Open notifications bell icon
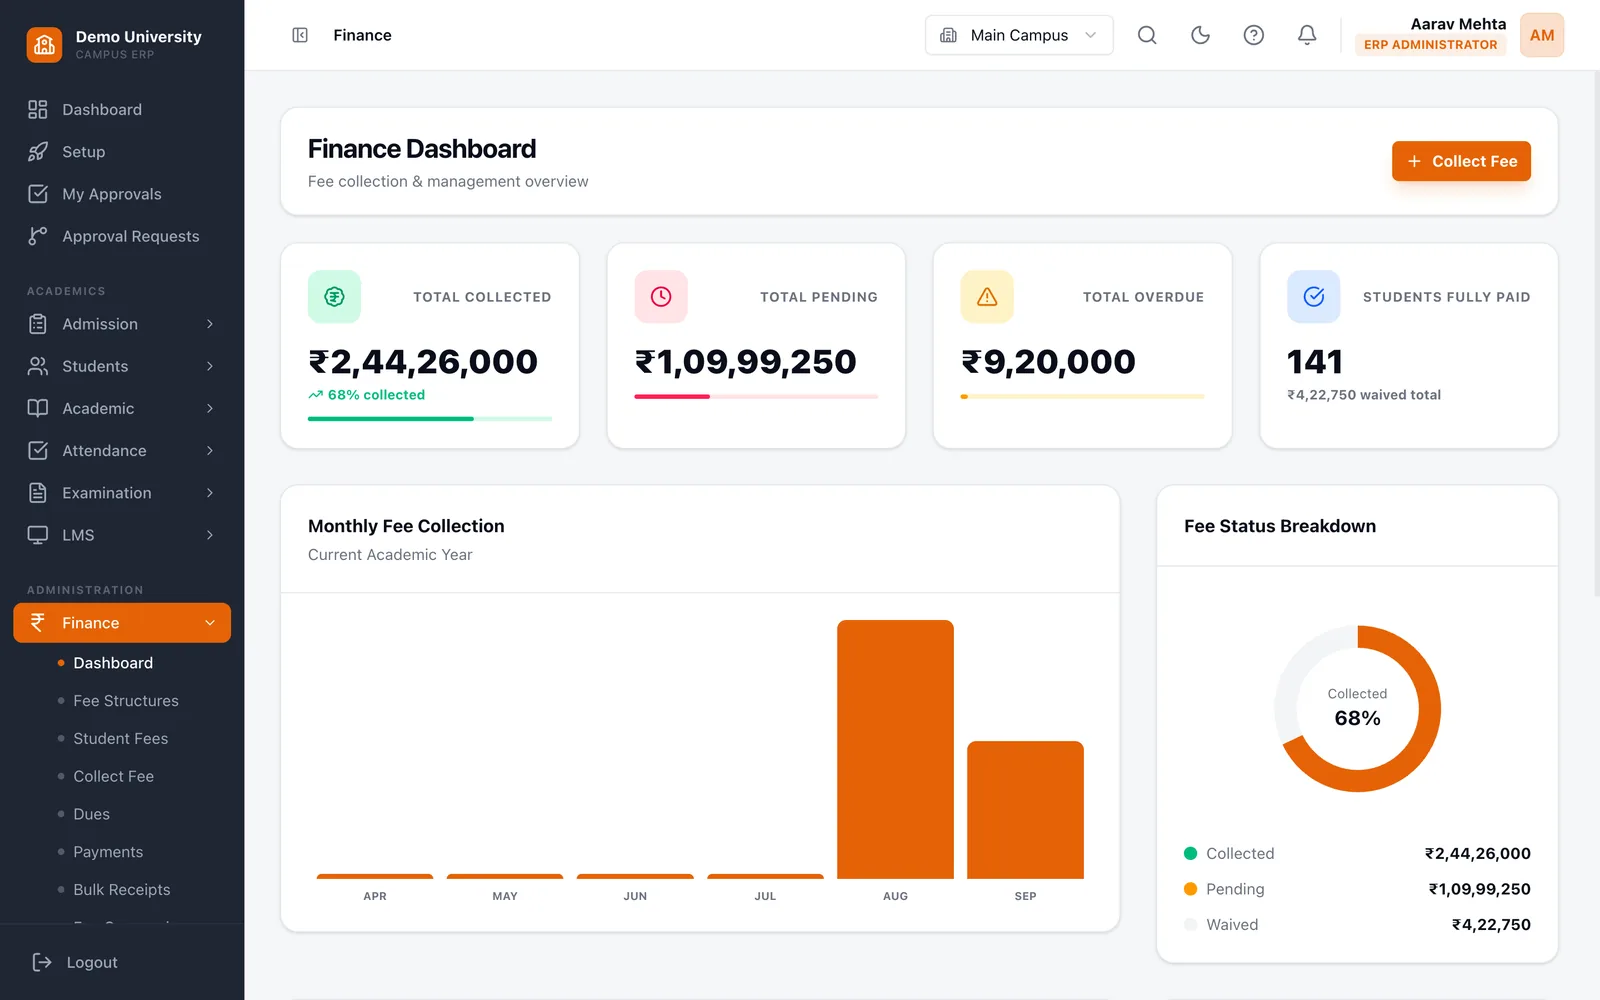 click(1307, 35)
